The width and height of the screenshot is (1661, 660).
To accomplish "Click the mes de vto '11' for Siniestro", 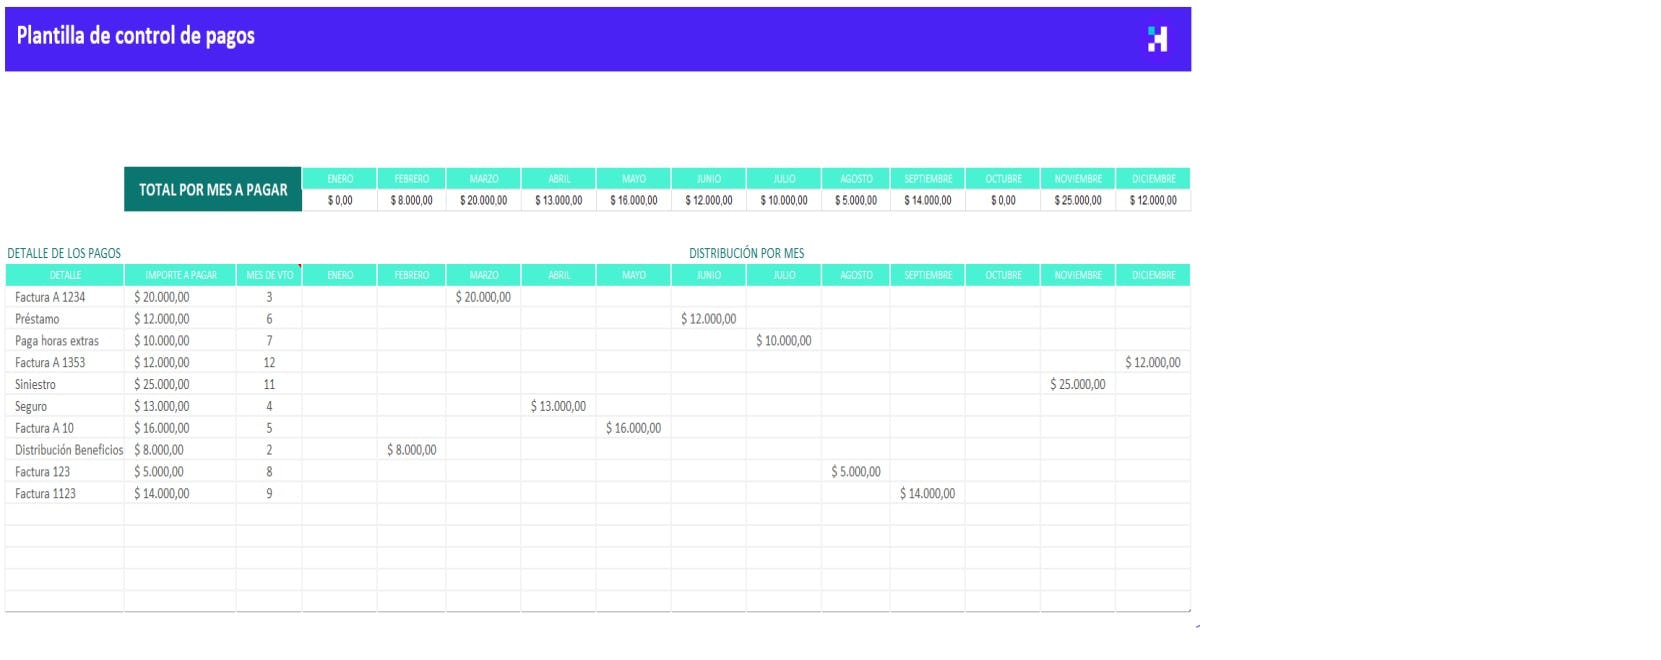I will click(270, 384).
